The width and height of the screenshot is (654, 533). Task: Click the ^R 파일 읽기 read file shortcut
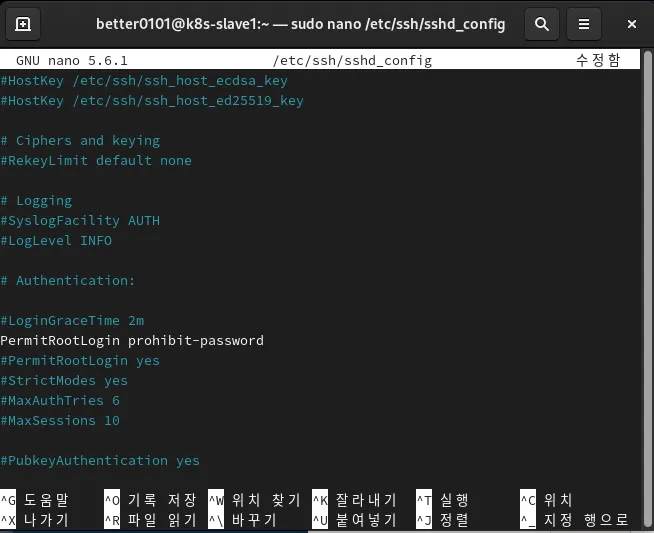[150, 520]
